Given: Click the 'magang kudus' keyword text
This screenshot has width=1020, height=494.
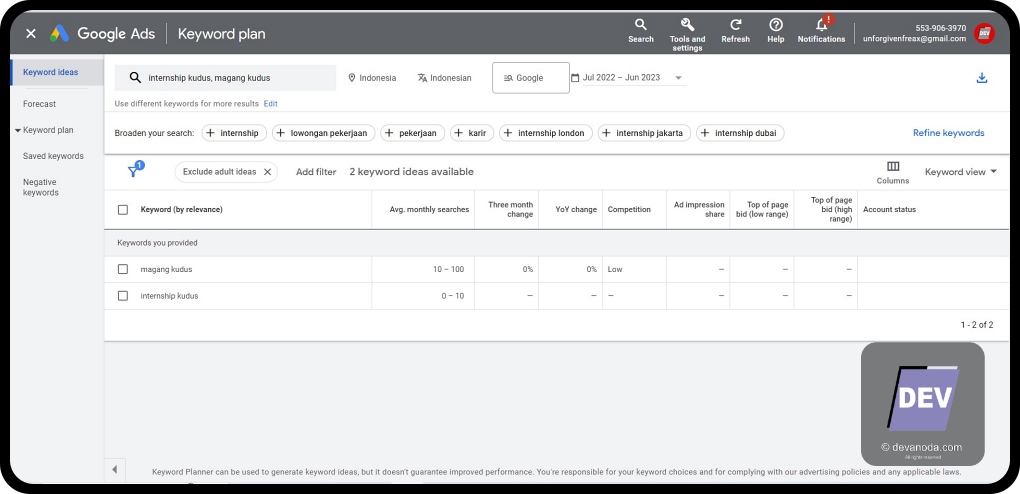Looking at the screenshot, I should coord(167,269).
